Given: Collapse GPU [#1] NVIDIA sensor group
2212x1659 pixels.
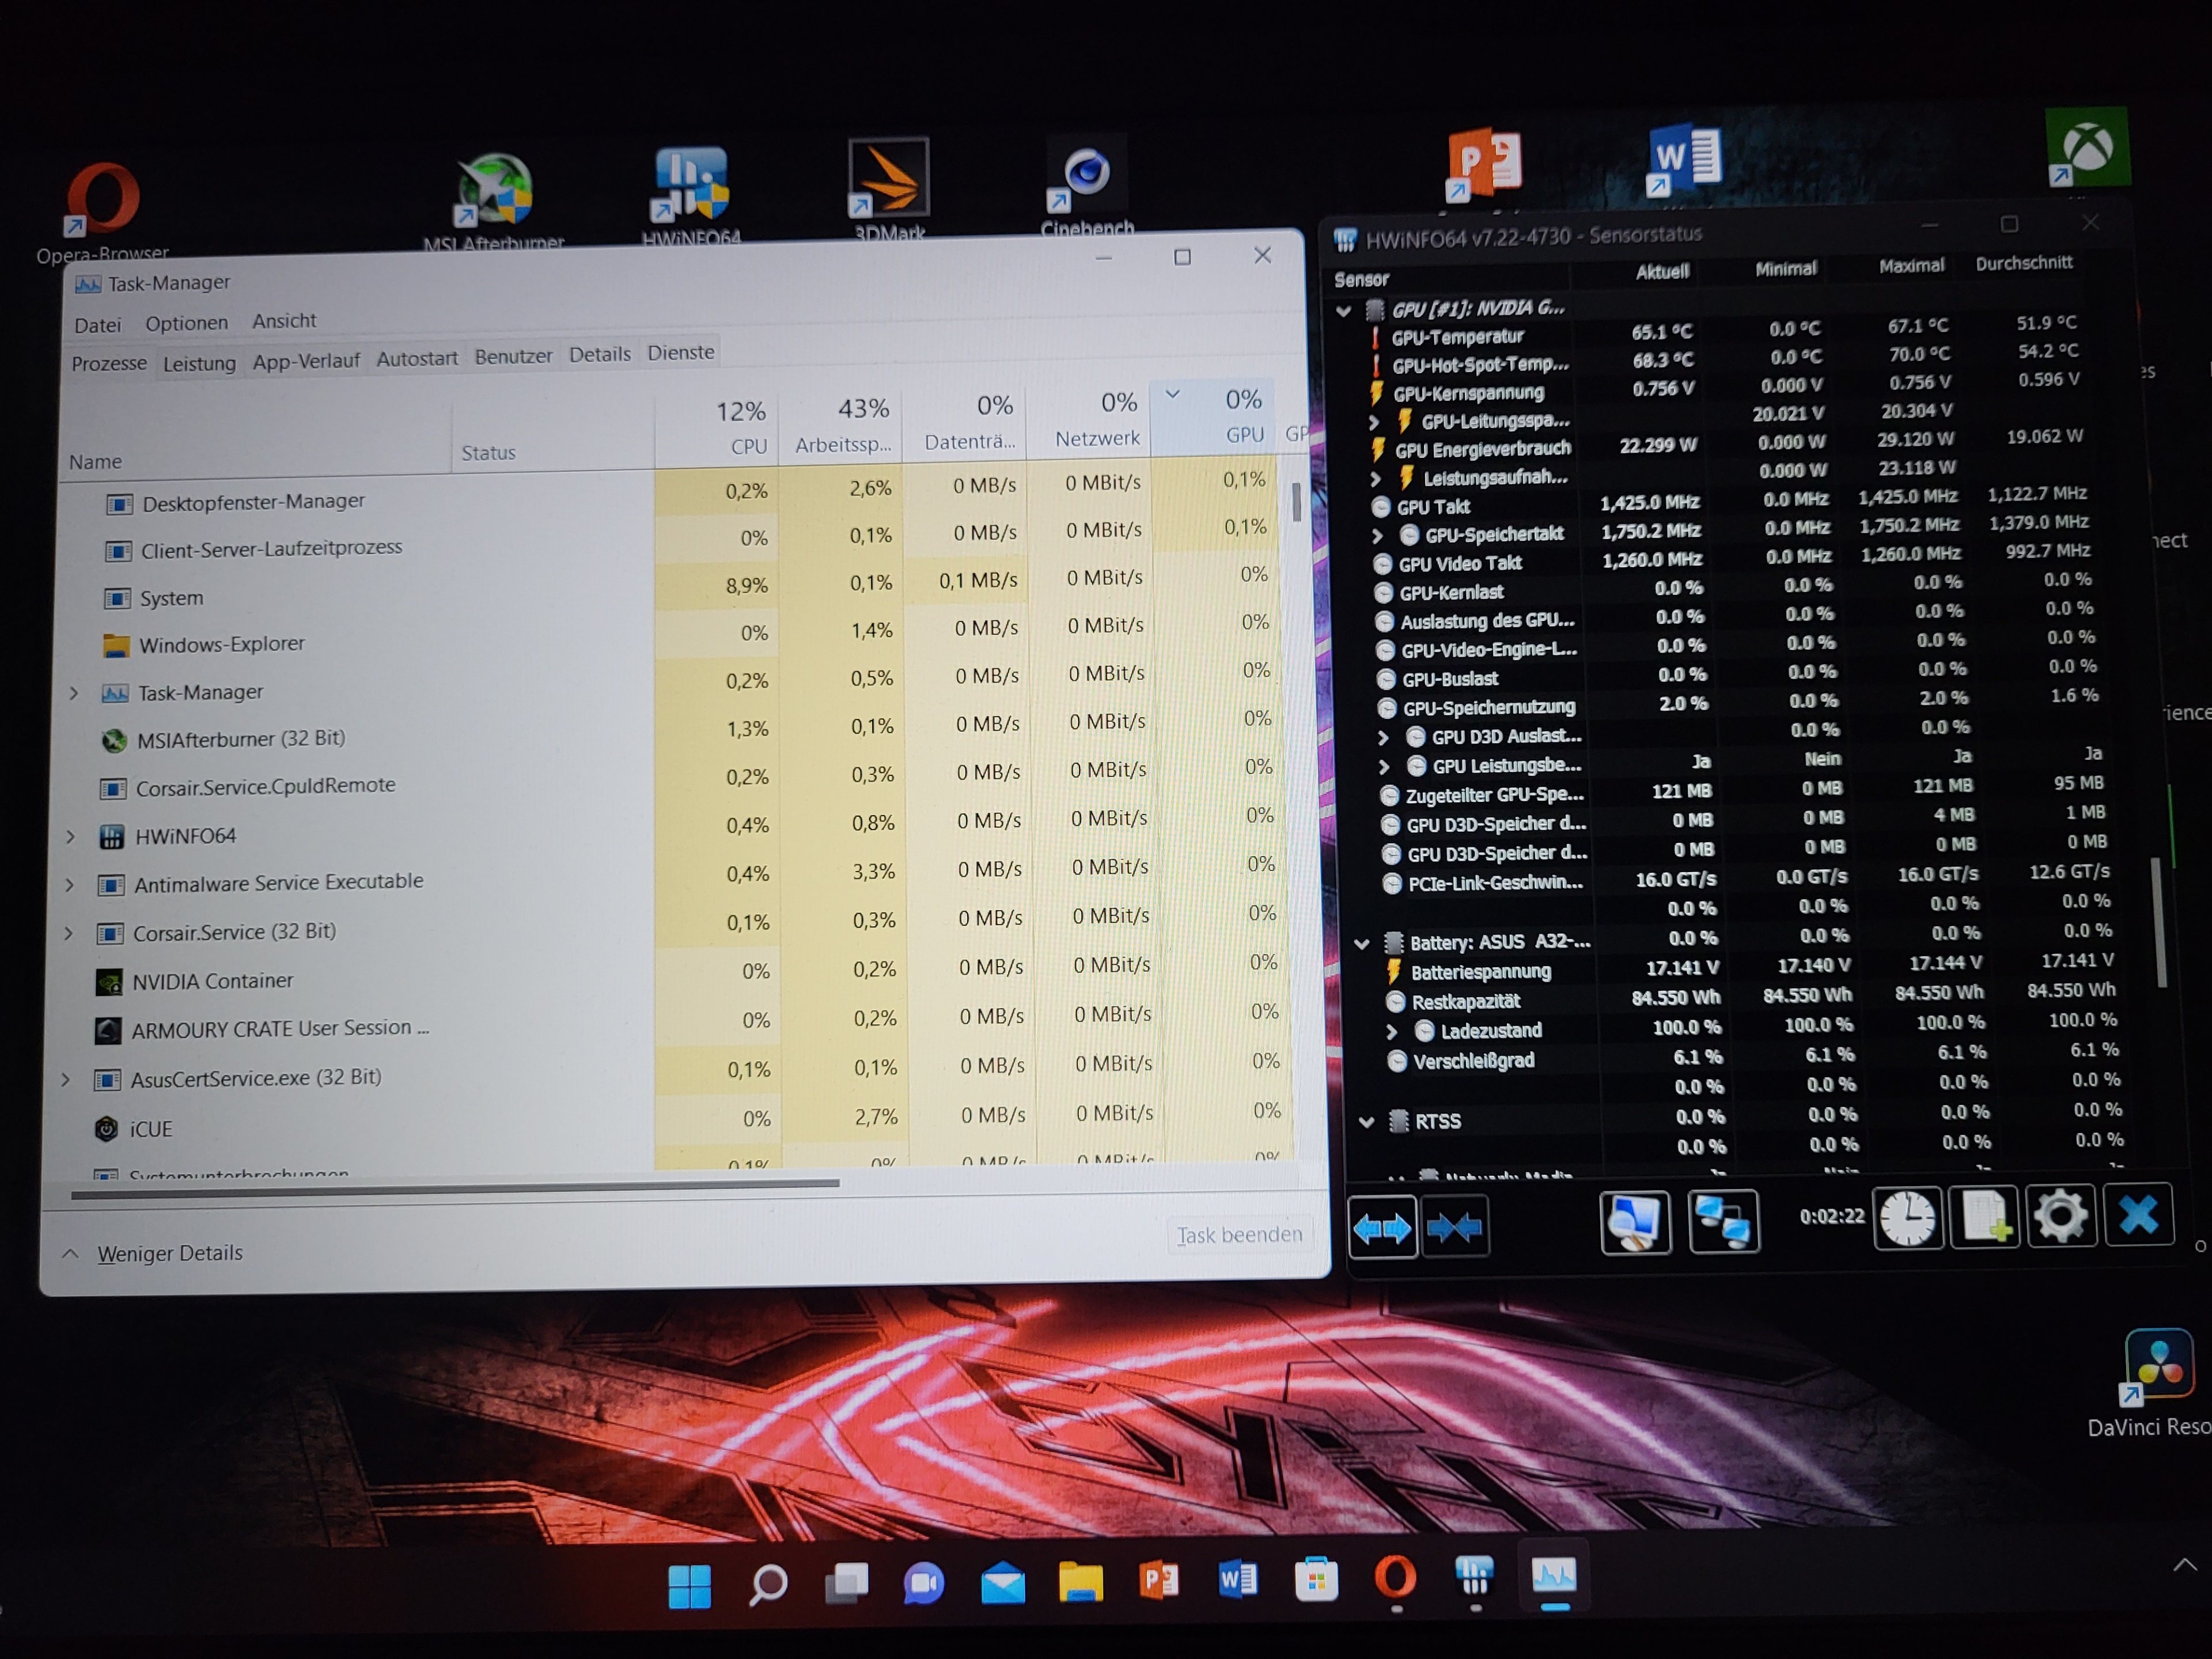Looking at the screenshot, I should [1344, 311].
